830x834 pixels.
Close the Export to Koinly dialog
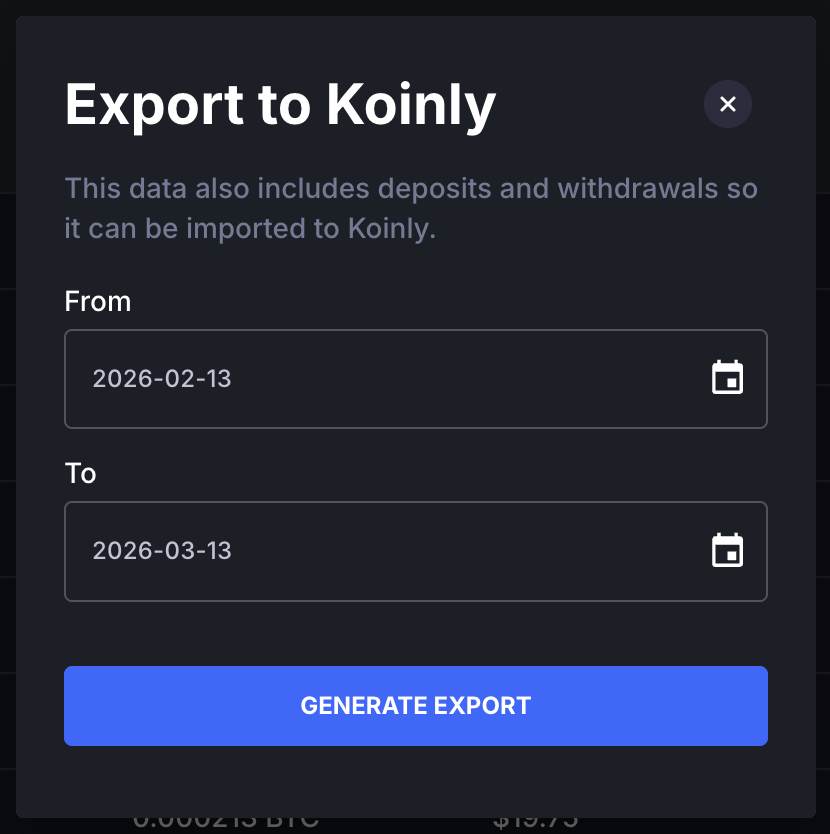coord(728,104)
